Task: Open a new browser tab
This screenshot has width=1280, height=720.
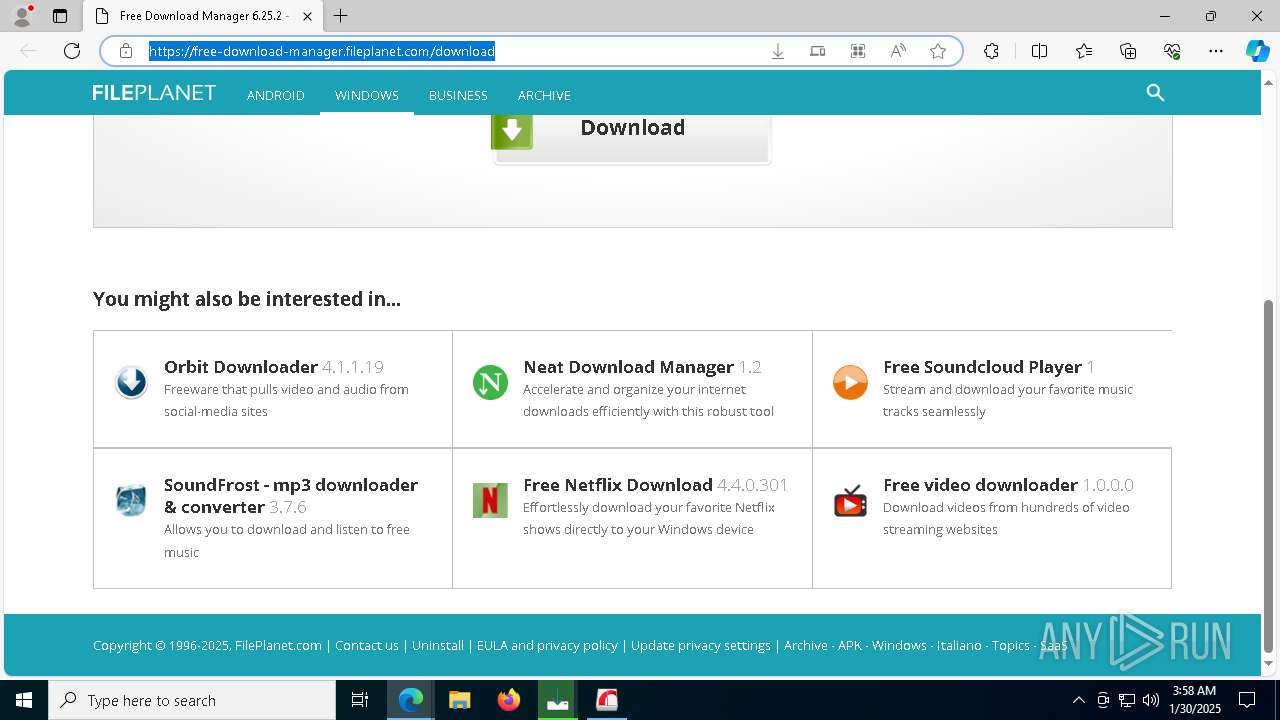Action: (341, 16)
